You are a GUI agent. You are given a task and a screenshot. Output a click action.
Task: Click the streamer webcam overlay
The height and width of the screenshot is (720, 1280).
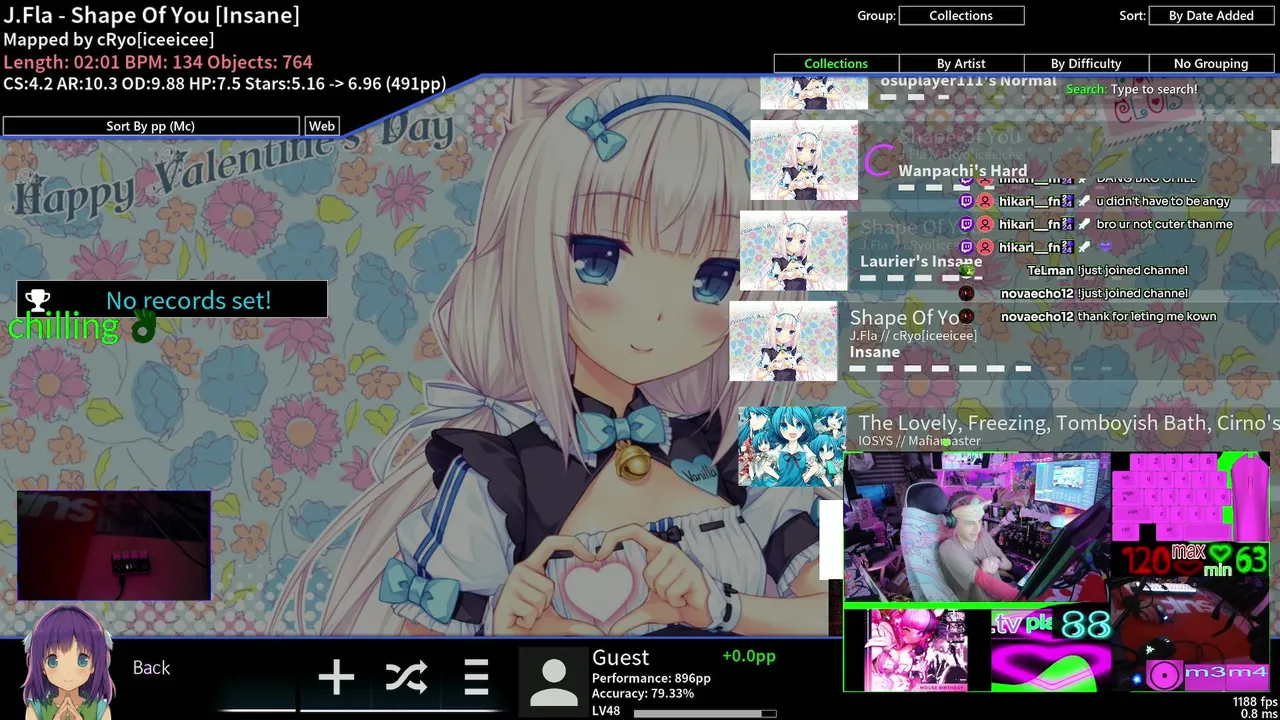pos(977,527)
